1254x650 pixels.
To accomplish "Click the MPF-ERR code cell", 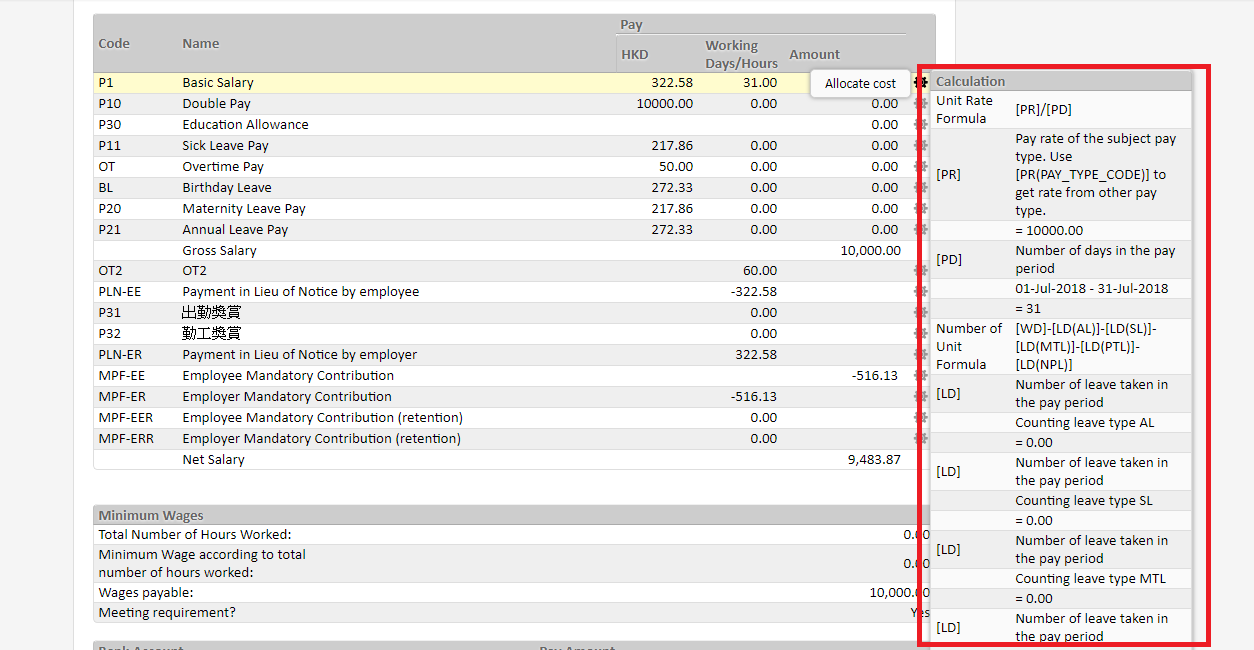I will (126, 439).
